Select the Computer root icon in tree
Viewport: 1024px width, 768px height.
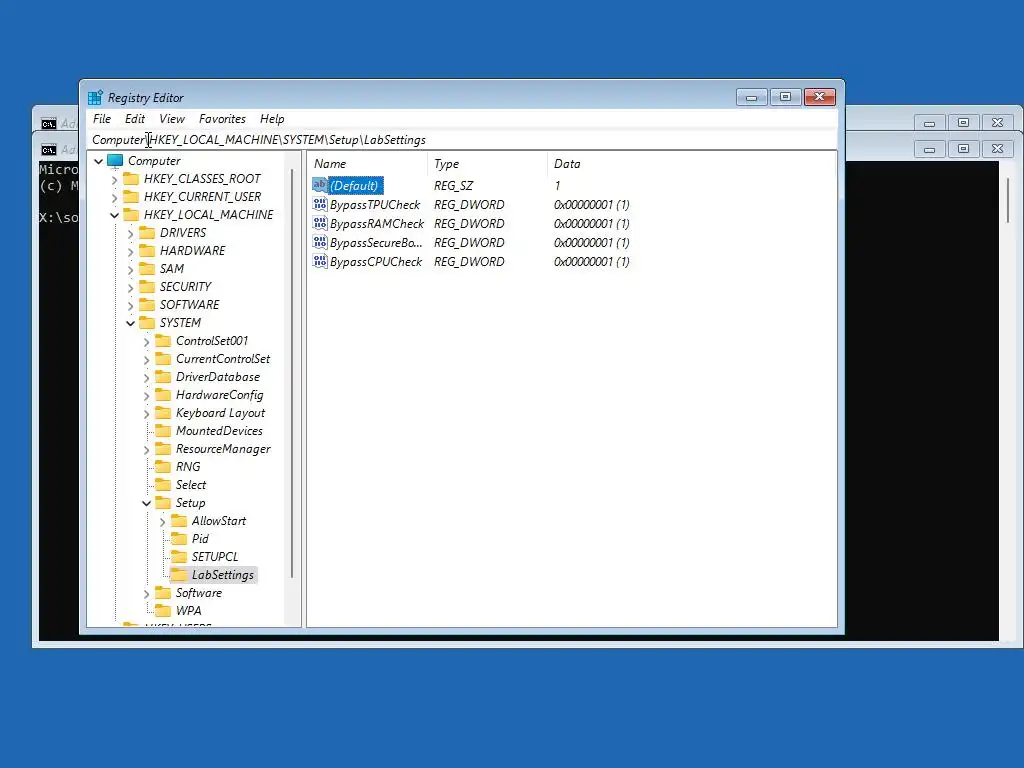coord(115,161)
